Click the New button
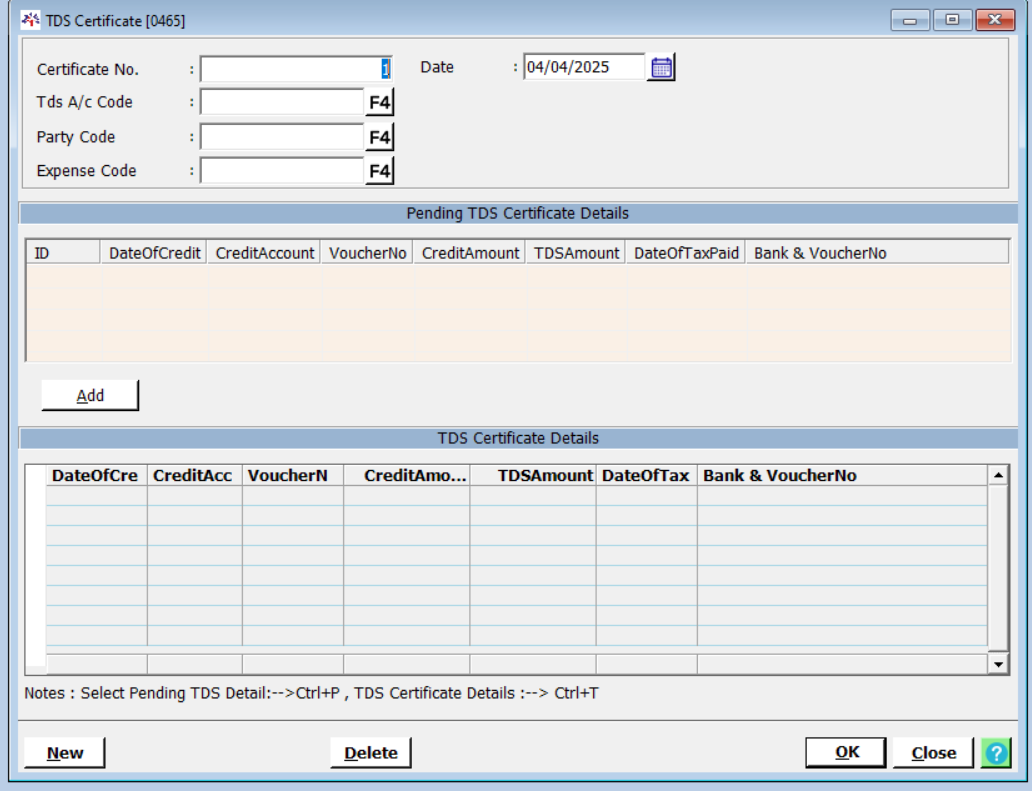This screenshot has height=791, width=1032. [x=65, y=753]
